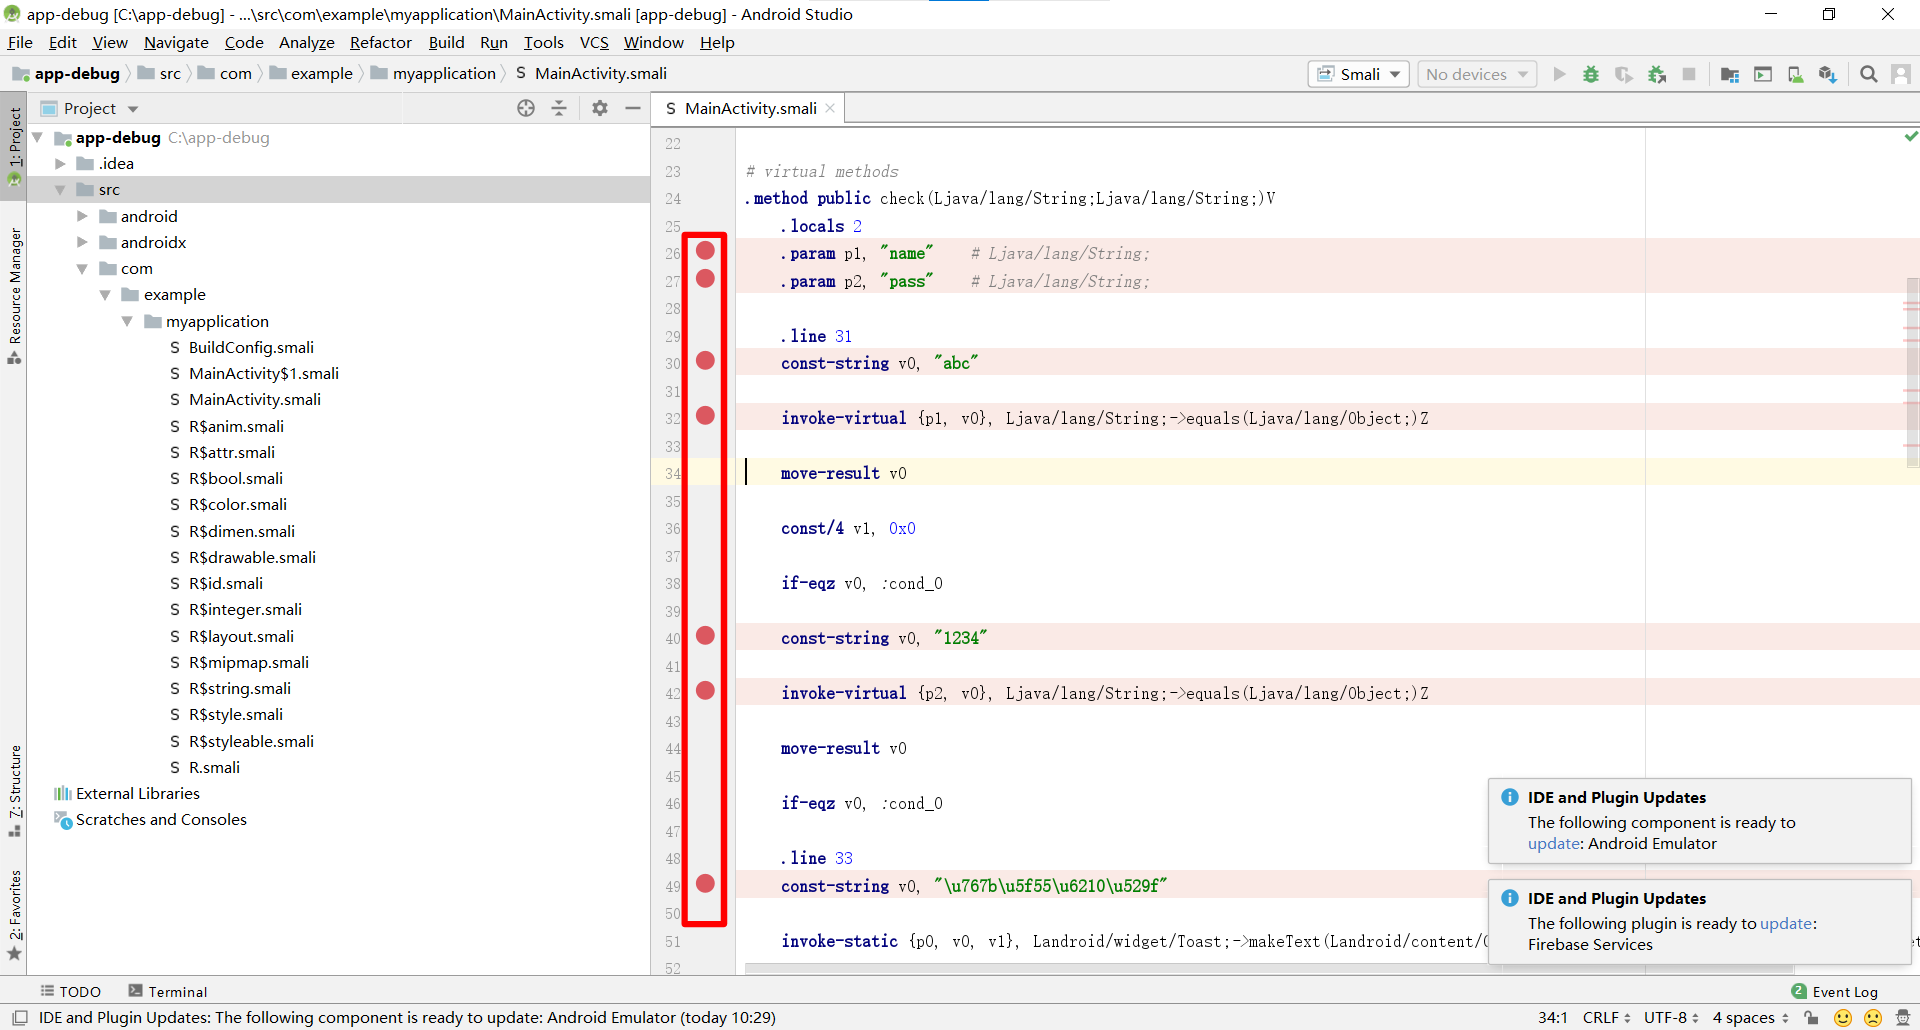This screenshot has width=1920, height=1030.
Task: Collapse all nodes in Project panel
Action: point(558,108)
